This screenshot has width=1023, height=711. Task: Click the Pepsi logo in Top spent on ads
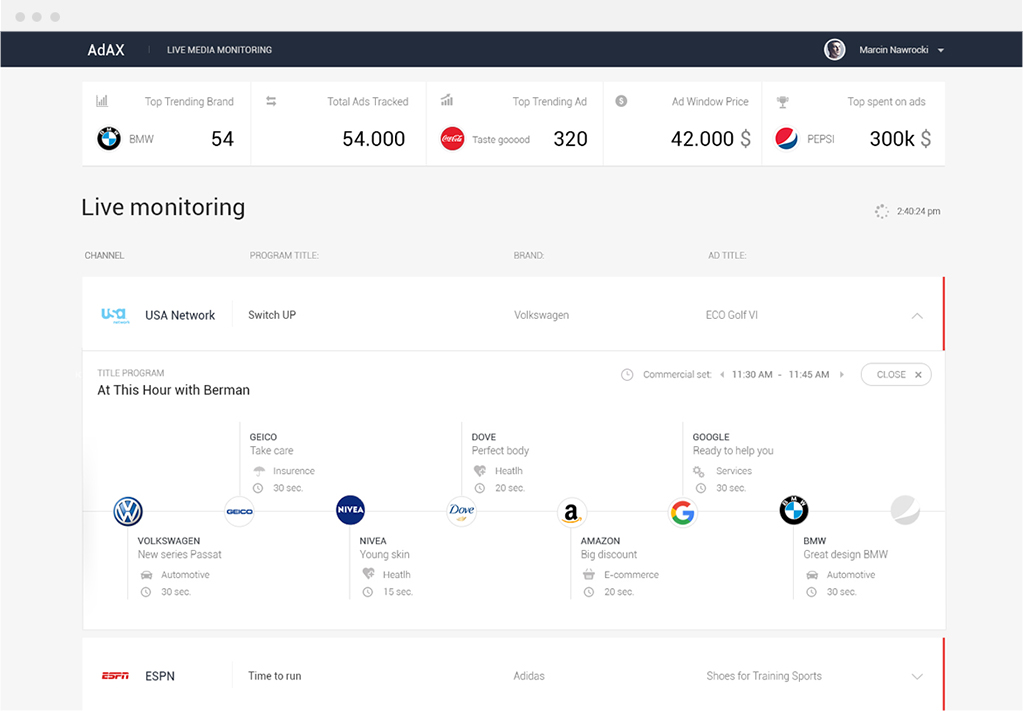[x=786, y=138]
